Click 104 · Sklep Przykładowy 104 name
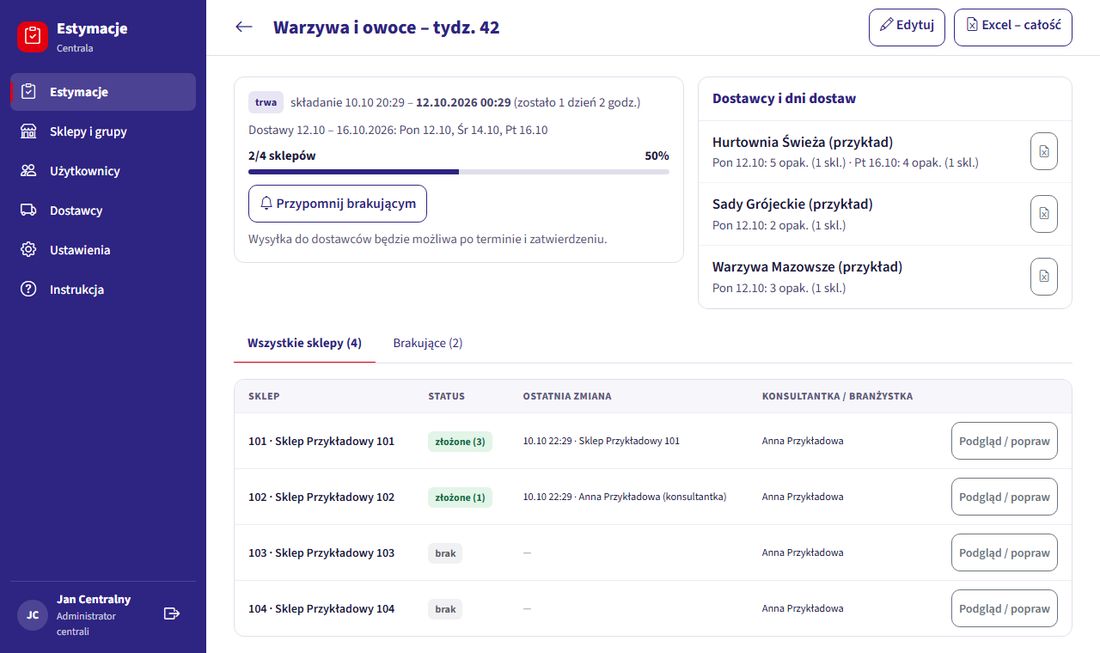This screenshot has width=1100, height=653. click(x=321, y=609)
